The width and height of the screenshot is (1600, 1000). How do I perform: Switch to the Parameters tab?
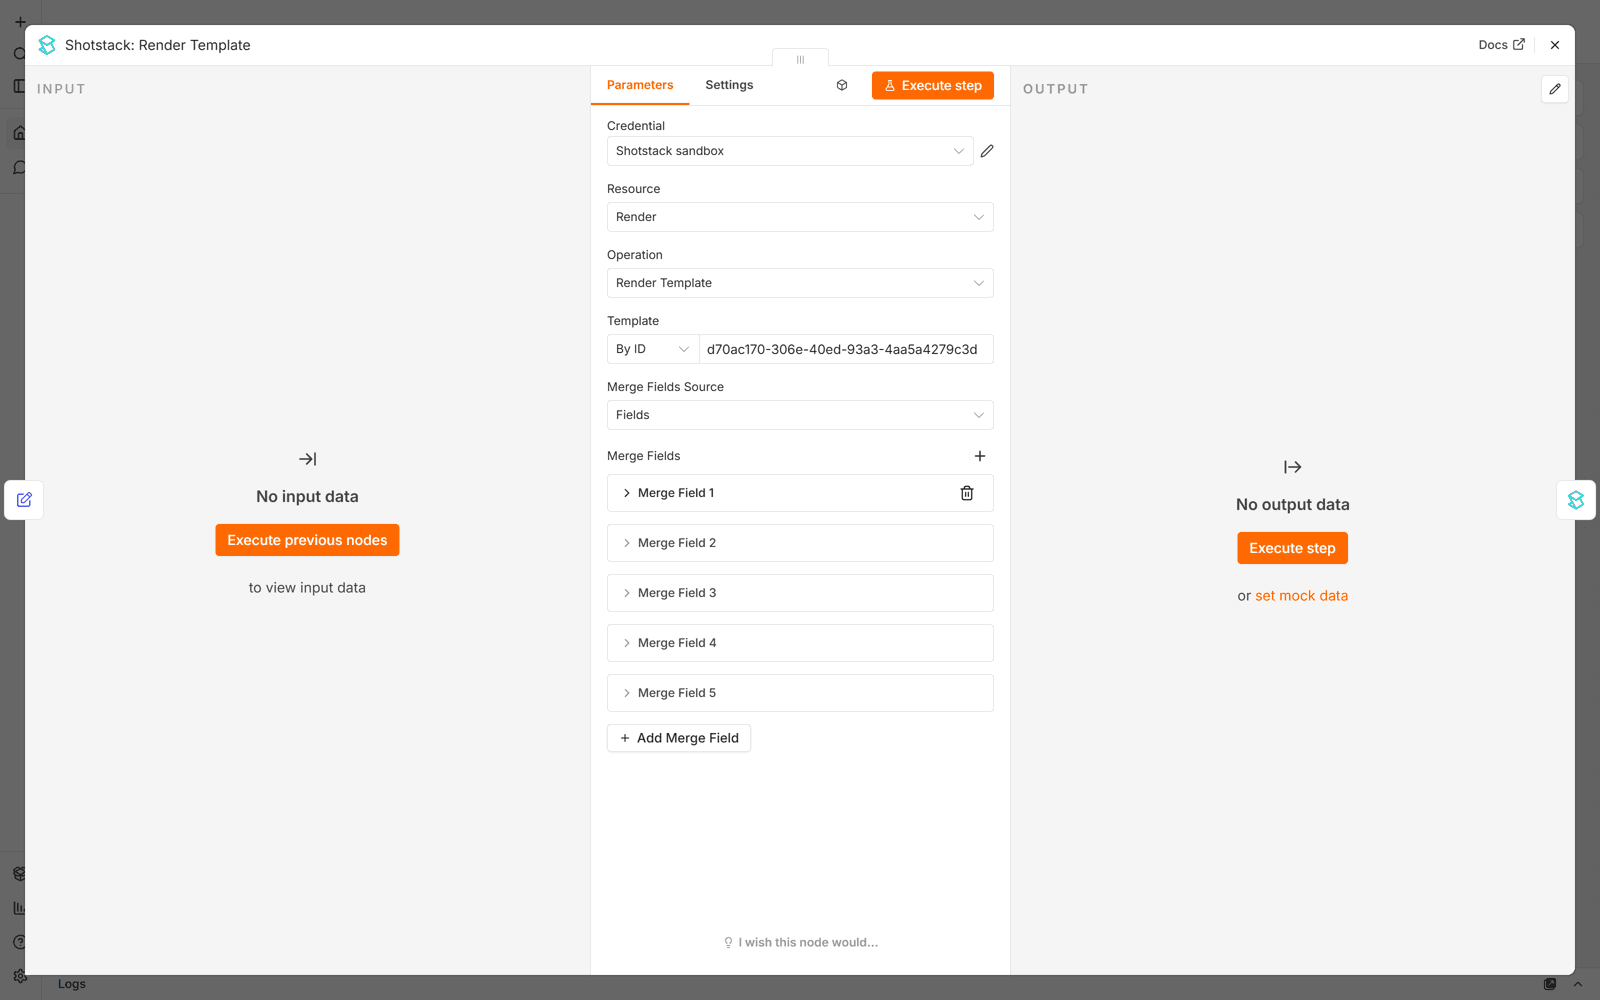click(640, 85)
